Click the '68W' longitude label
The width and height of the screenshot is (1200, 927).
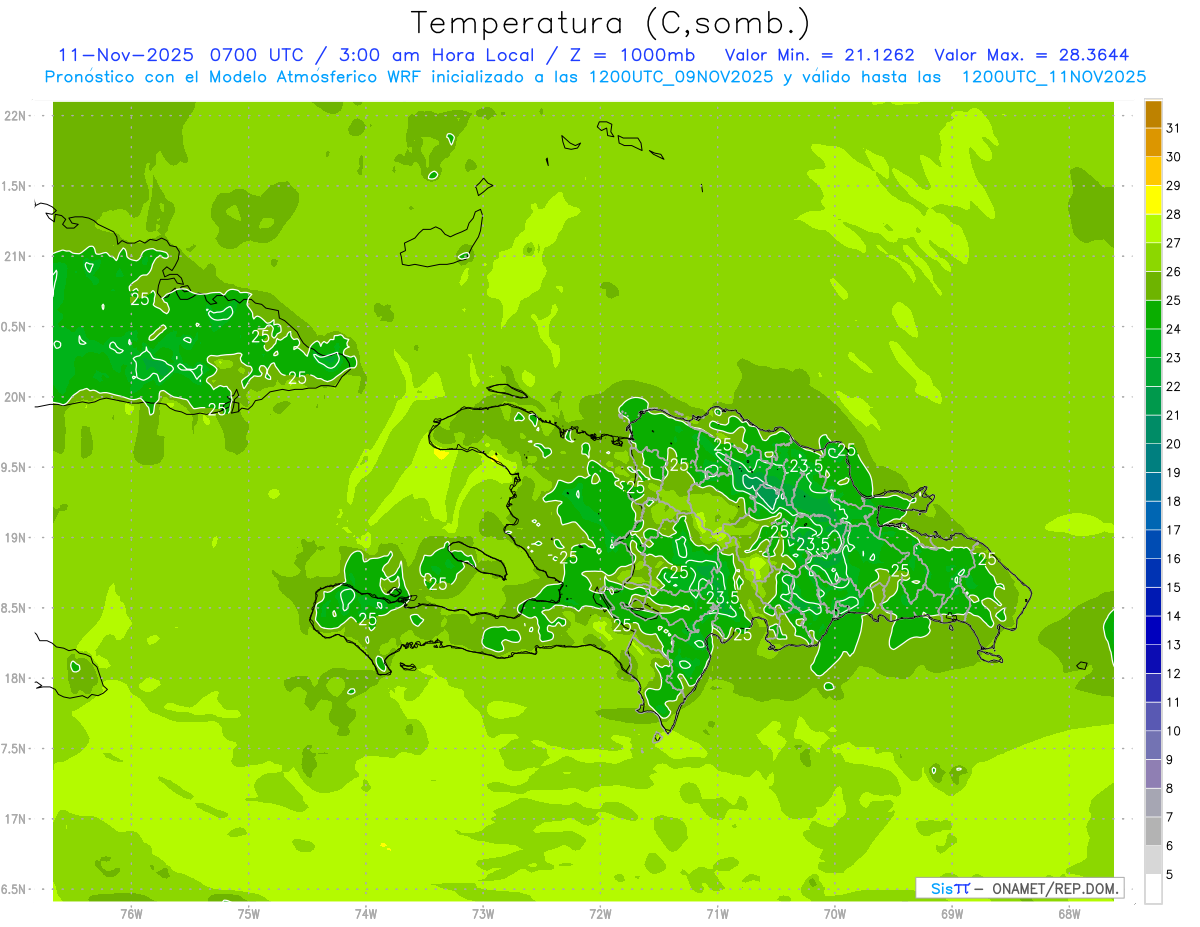[1069, 913]
